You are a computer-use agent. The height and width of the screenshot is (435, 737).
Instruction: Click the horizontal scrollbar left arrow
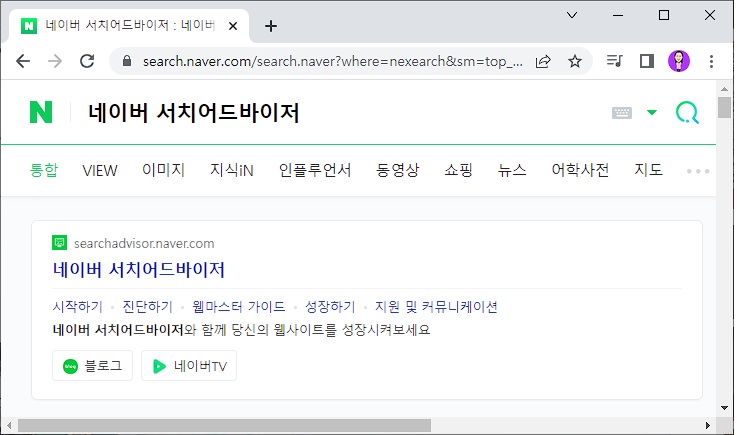(x=8, y=426)
